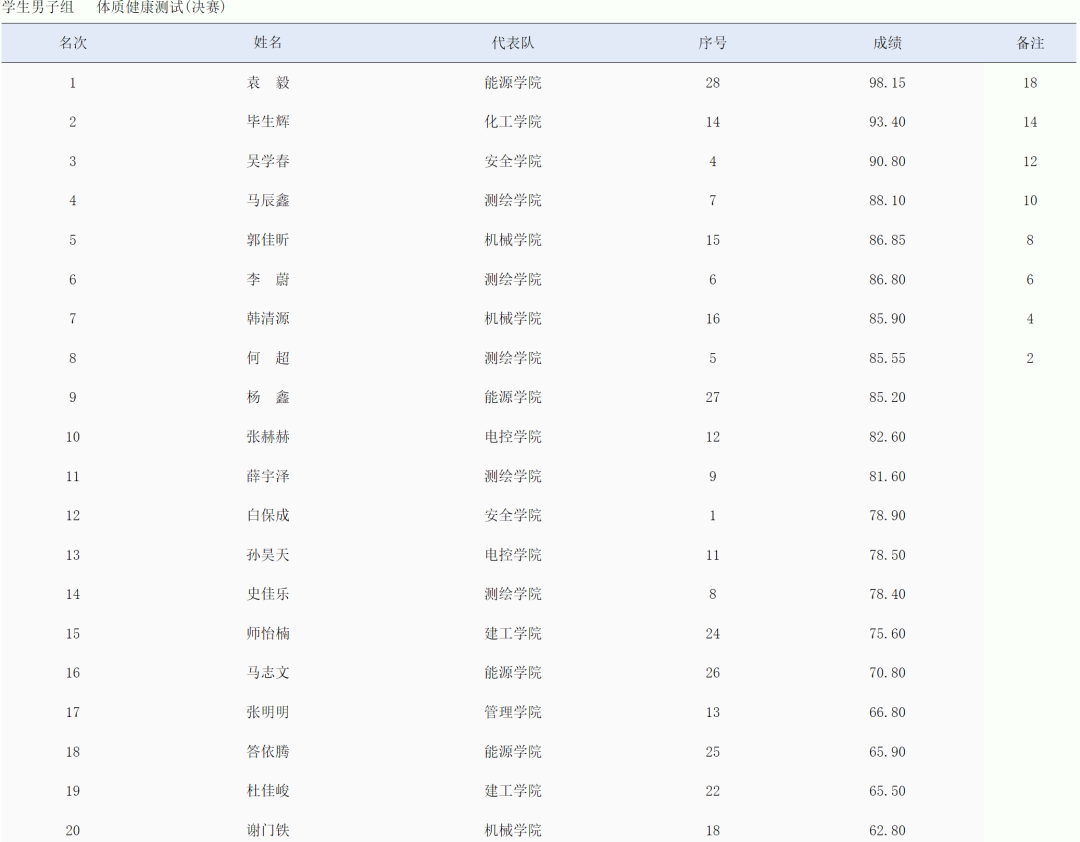Select the name 谢门铁 in last row

pyautogui.click(x=268, y=830)
